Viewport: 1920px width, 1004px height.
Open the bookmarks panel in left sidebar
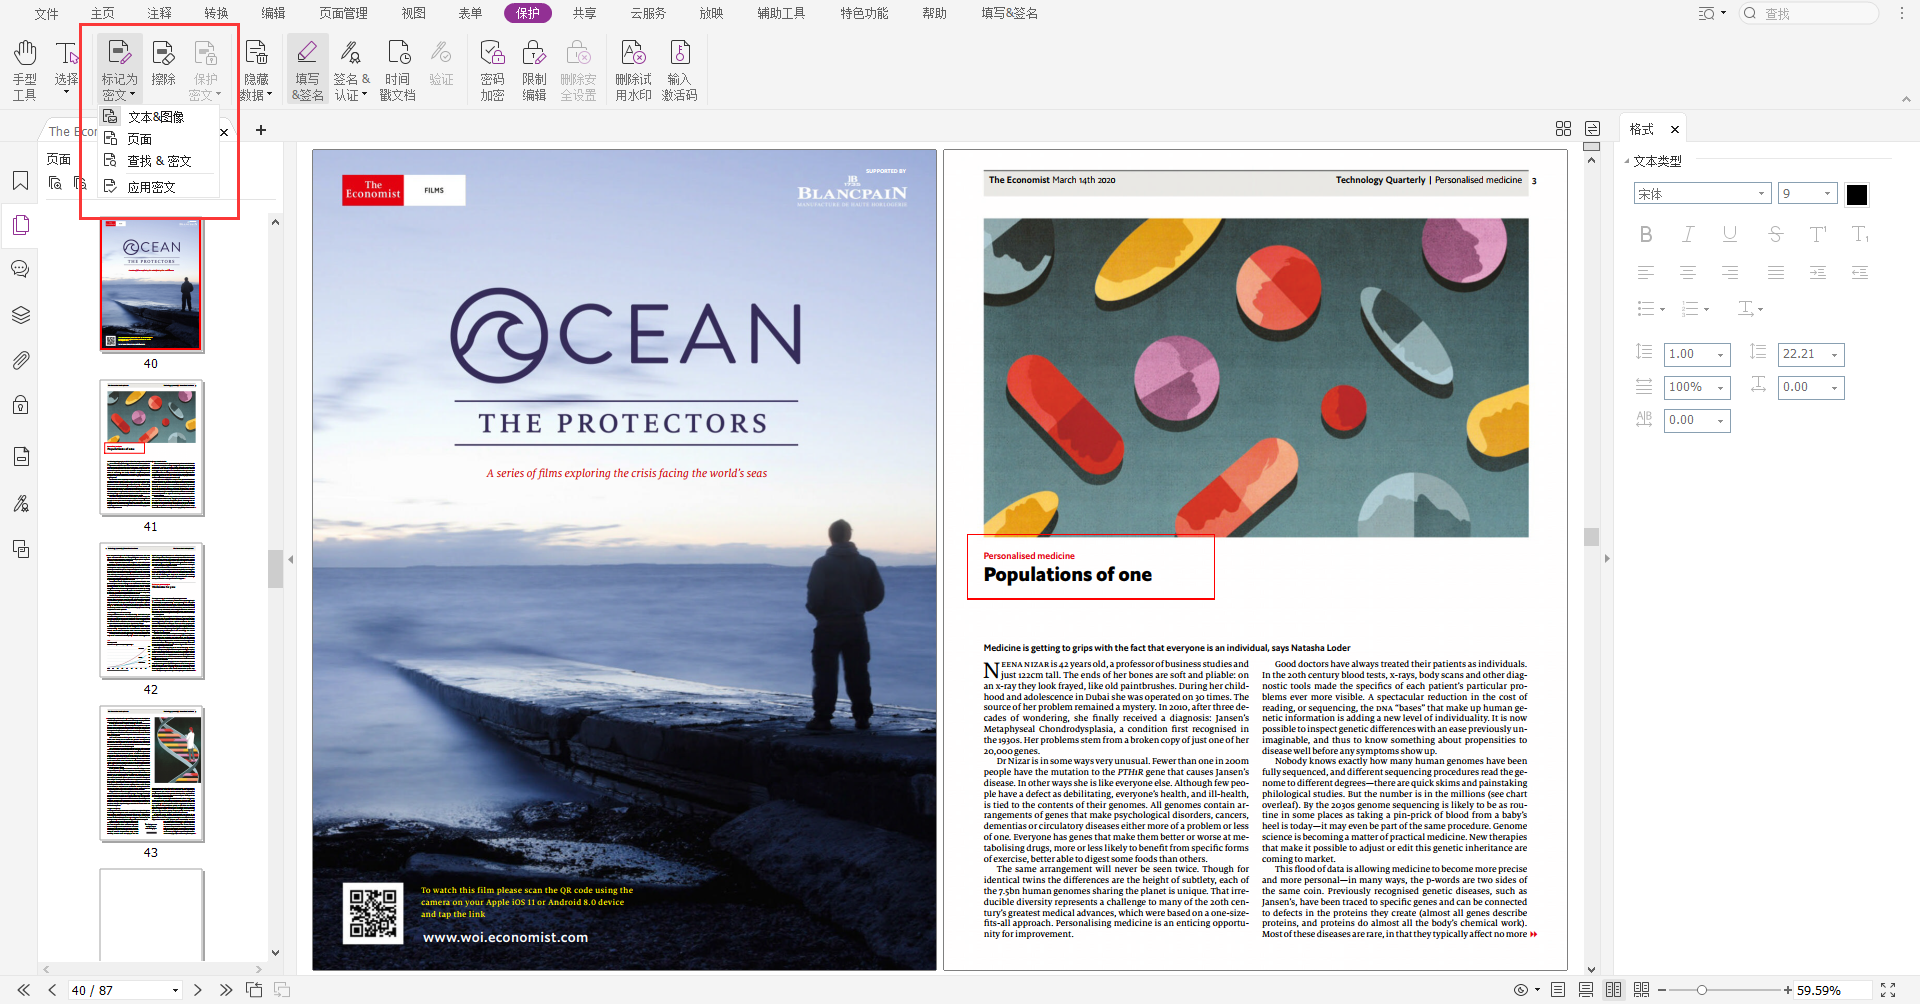click(20, 181)
